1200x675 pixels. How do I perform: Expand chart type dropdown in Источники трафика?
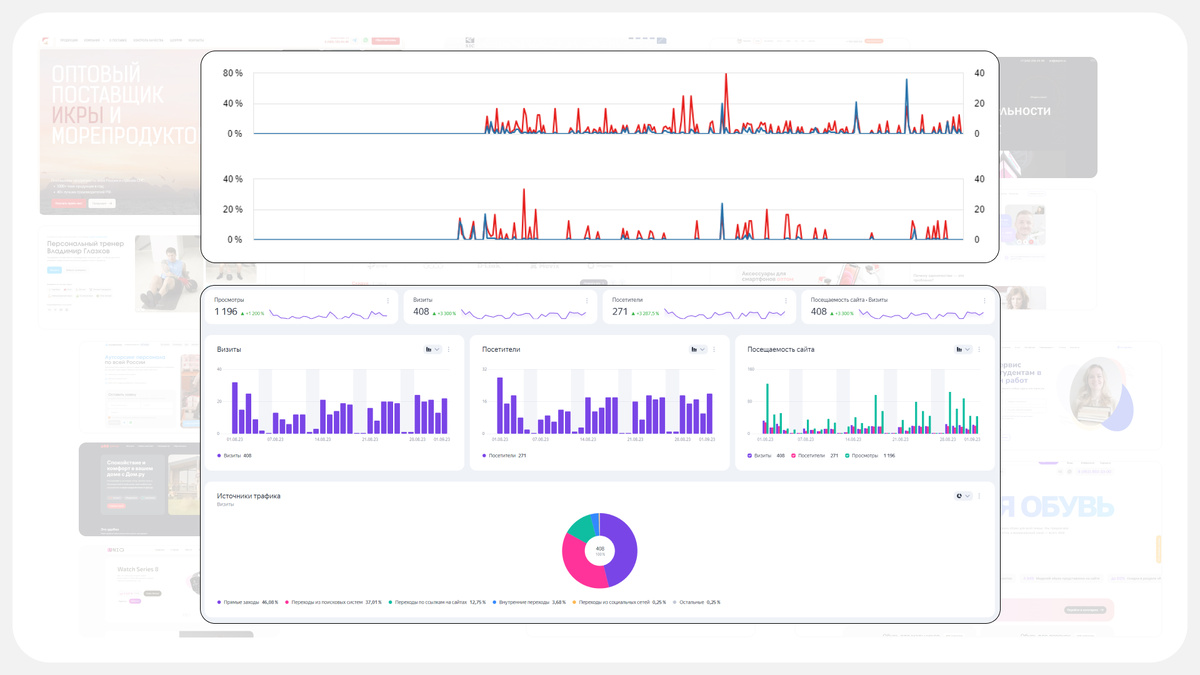(964, 495)
